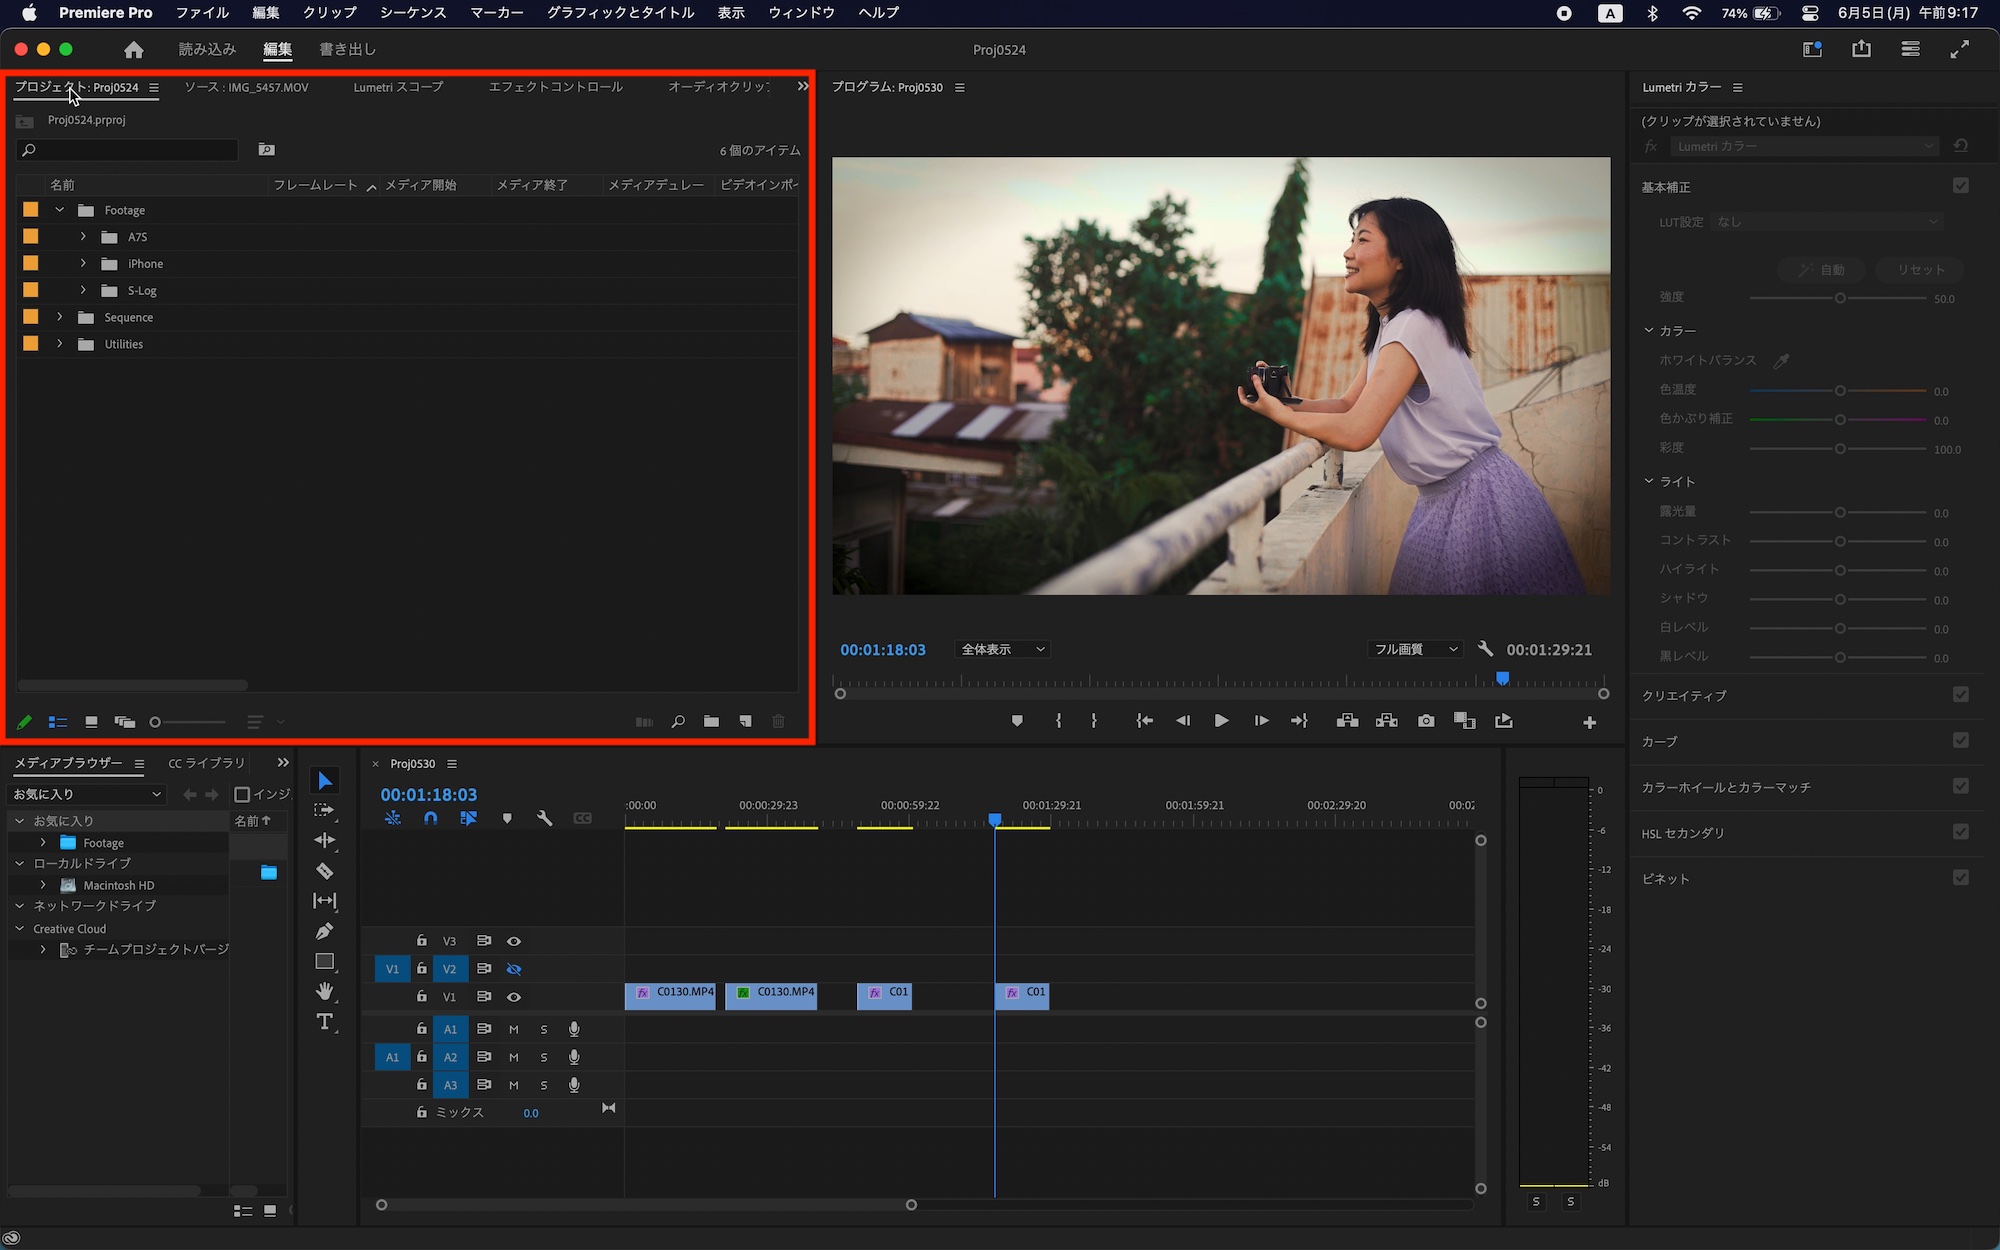Switch to エフェクトコントロール tab
The image size is (2000, 1250).
(555, 88)
